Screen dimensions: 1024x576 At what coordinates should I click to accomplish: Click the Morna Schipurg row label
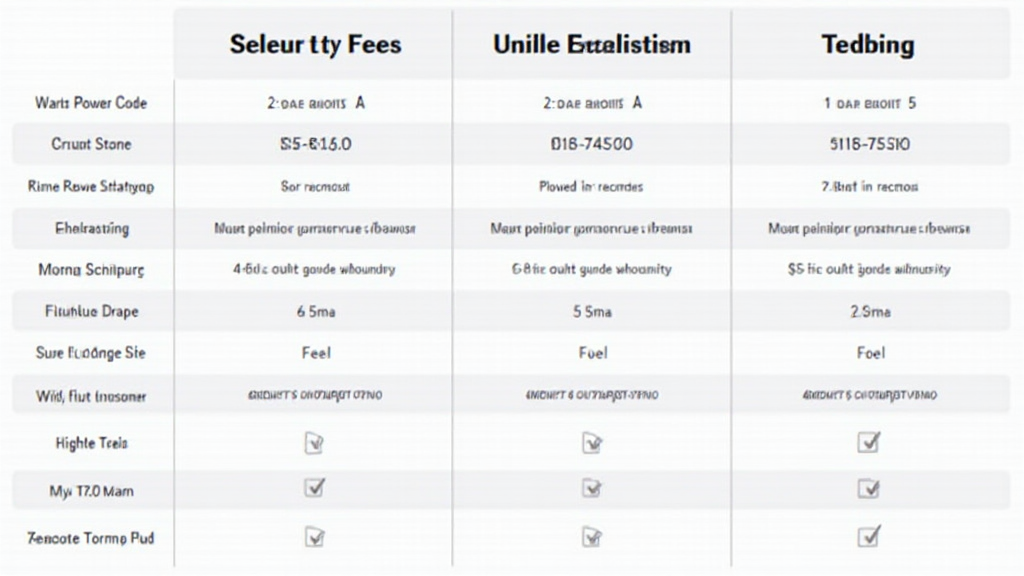91,270
